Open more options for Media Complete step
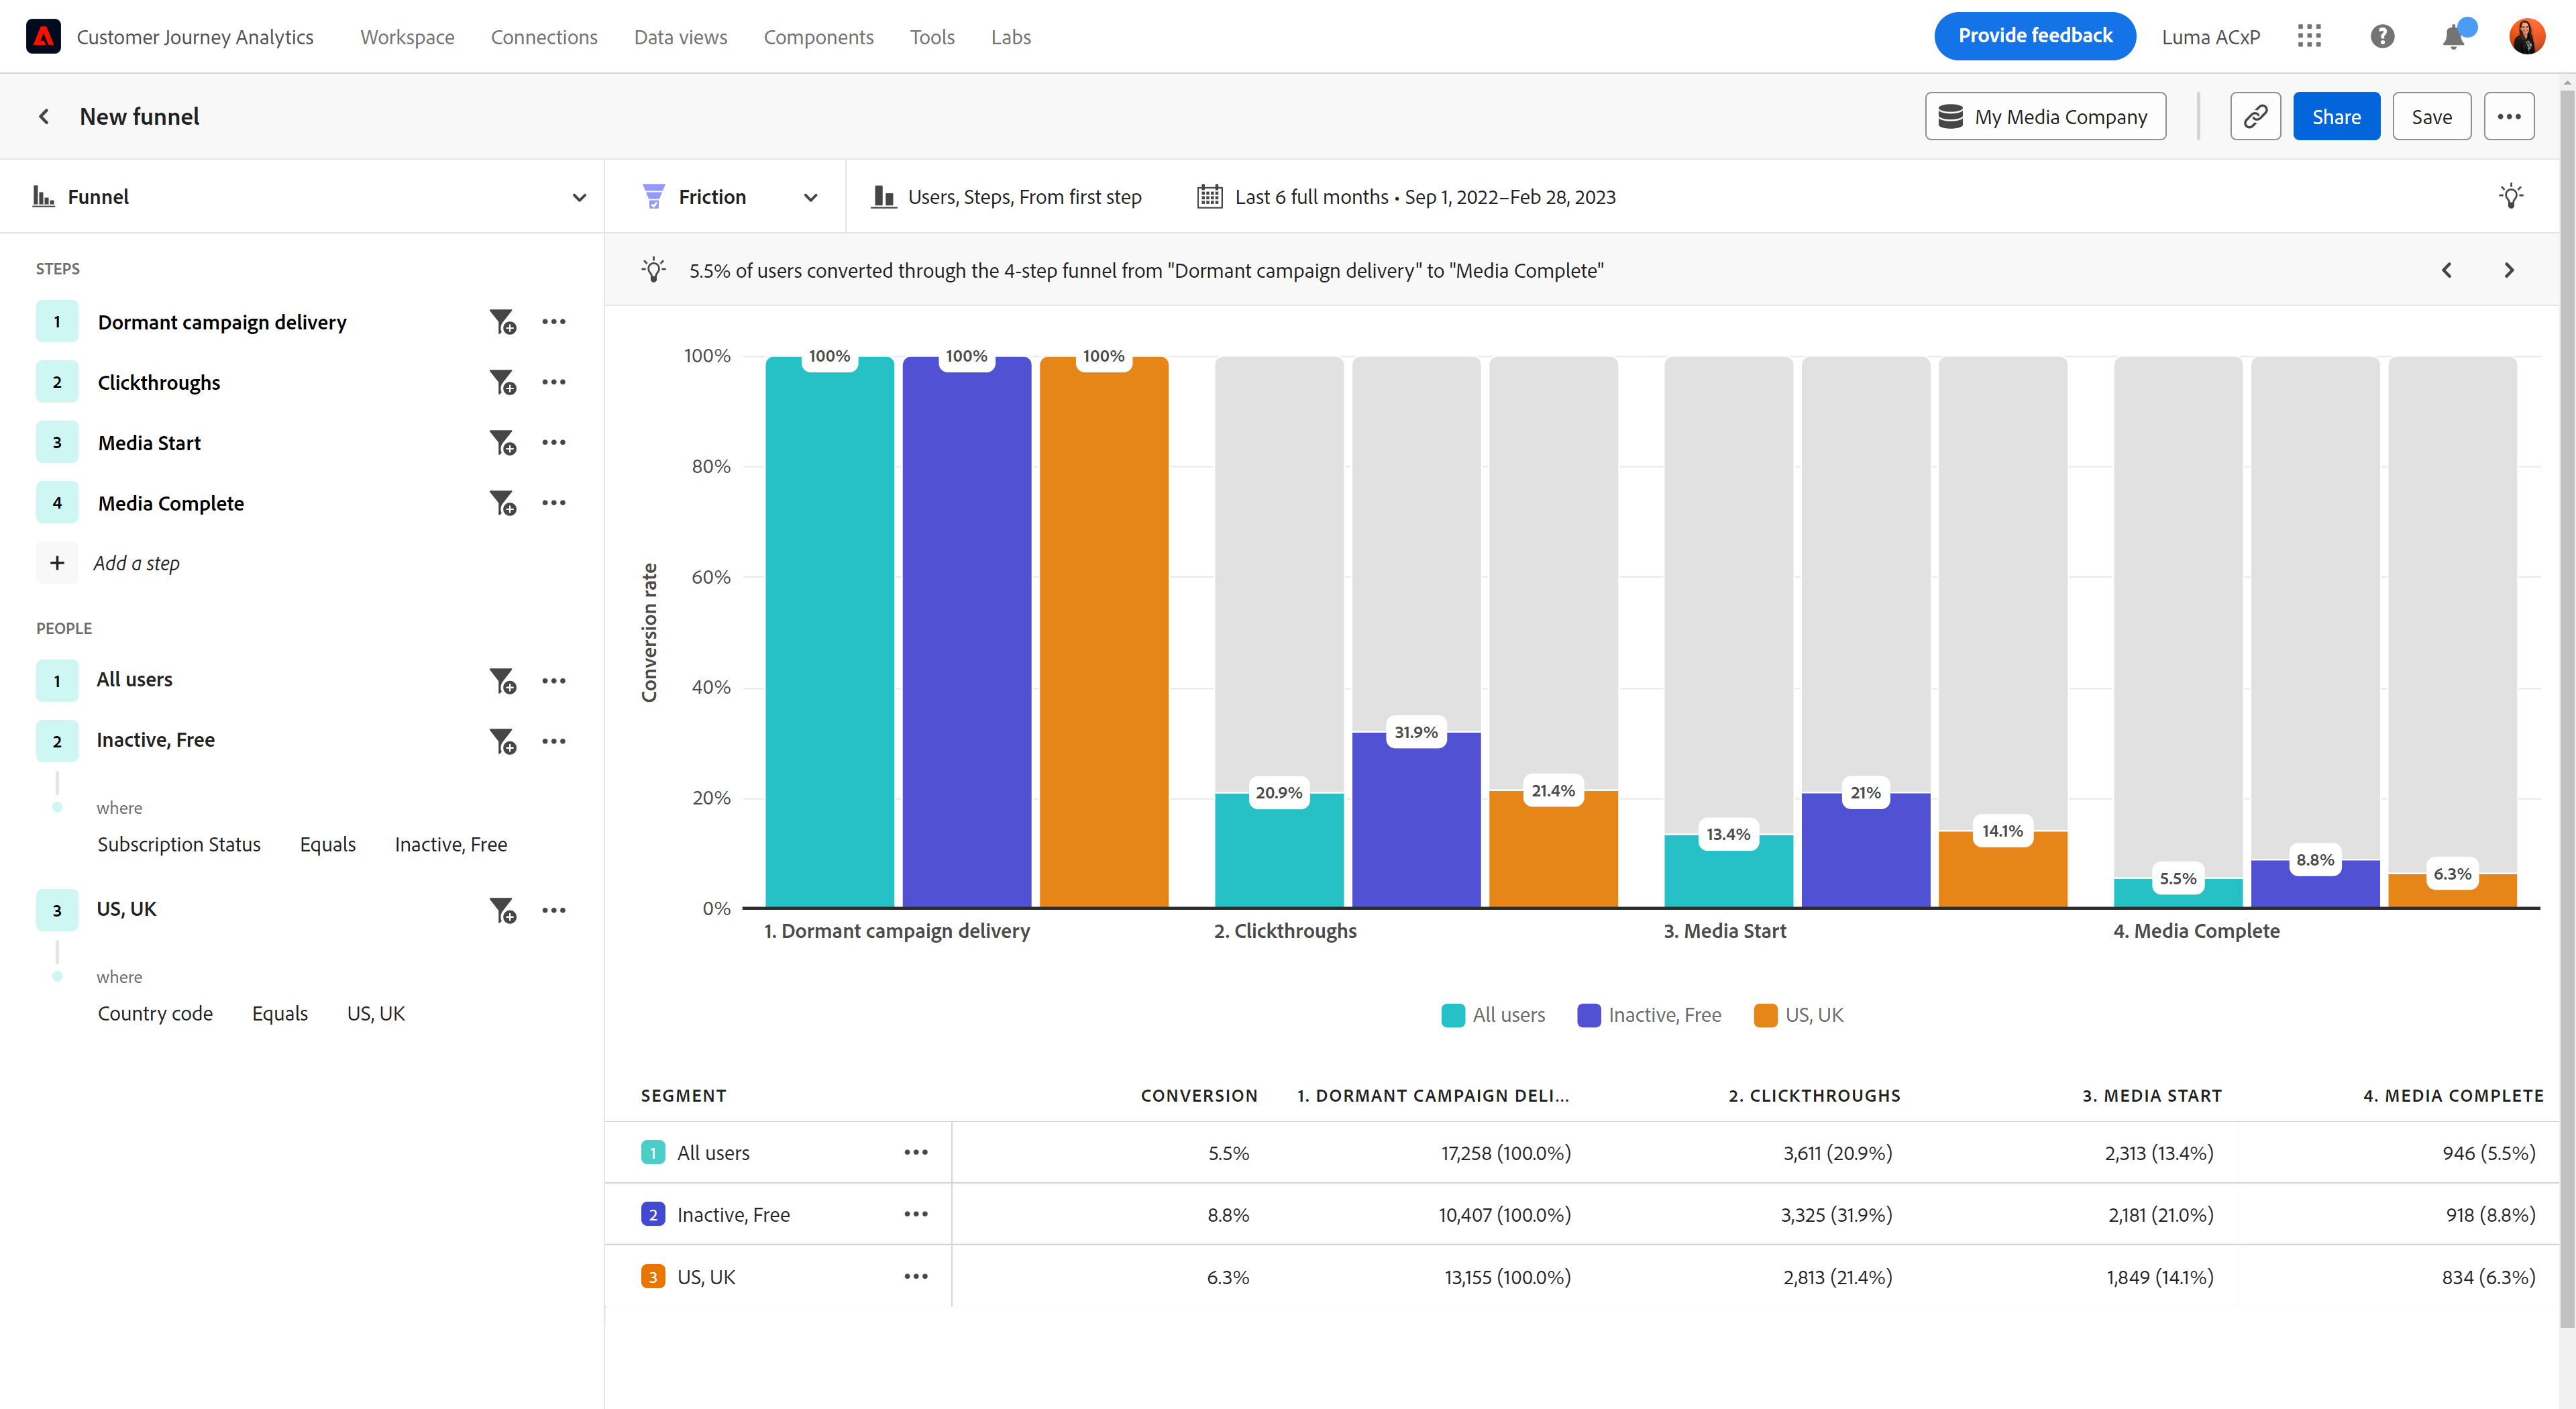The height and width of the screenshot is (1409, 2576). point(554,503)
